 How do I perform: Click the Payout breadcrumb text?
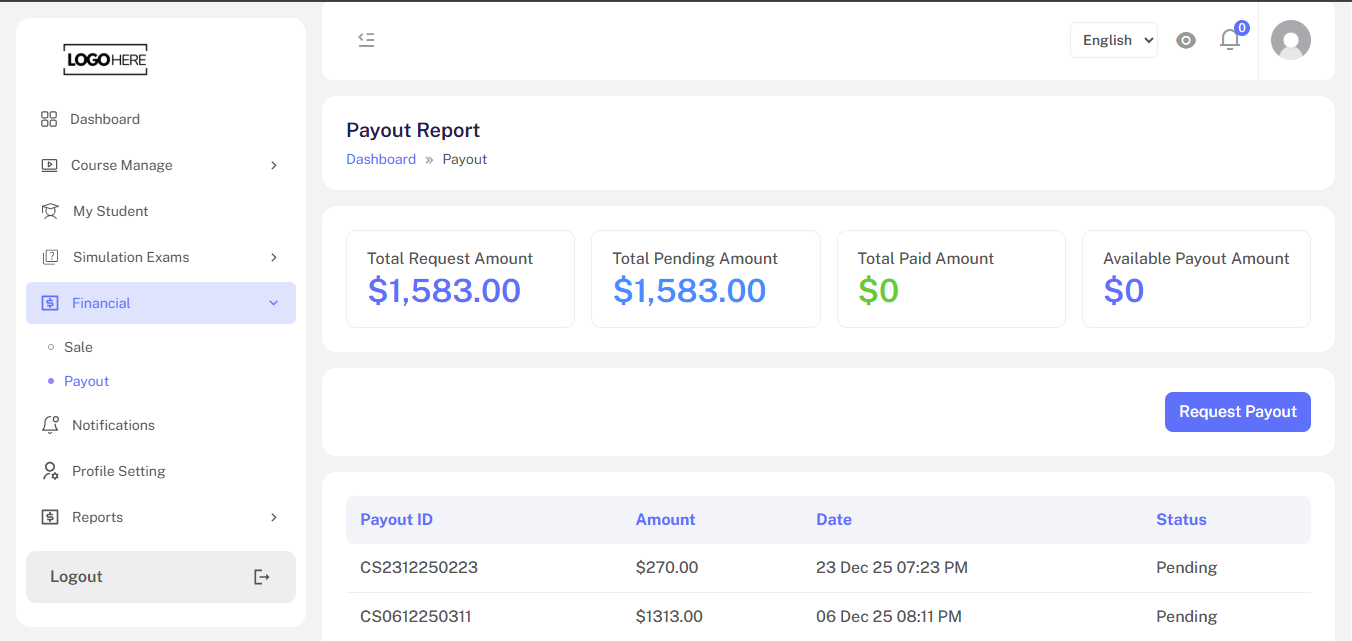tap(465, 159)
